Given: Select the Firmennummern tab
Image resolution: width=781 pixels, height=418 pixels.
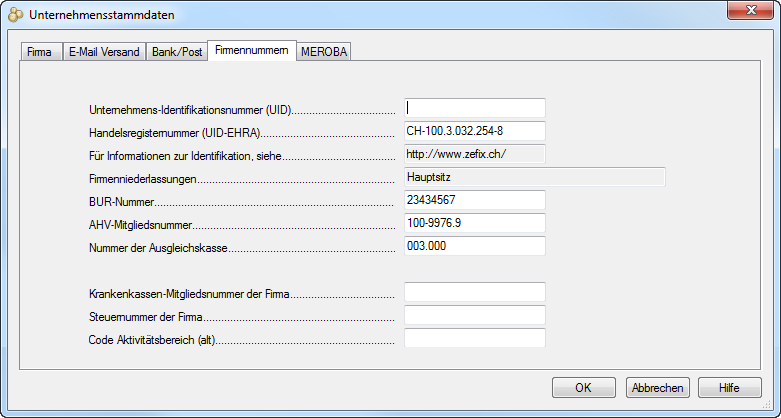Looking at the screenshot, I should click(252, 51).
